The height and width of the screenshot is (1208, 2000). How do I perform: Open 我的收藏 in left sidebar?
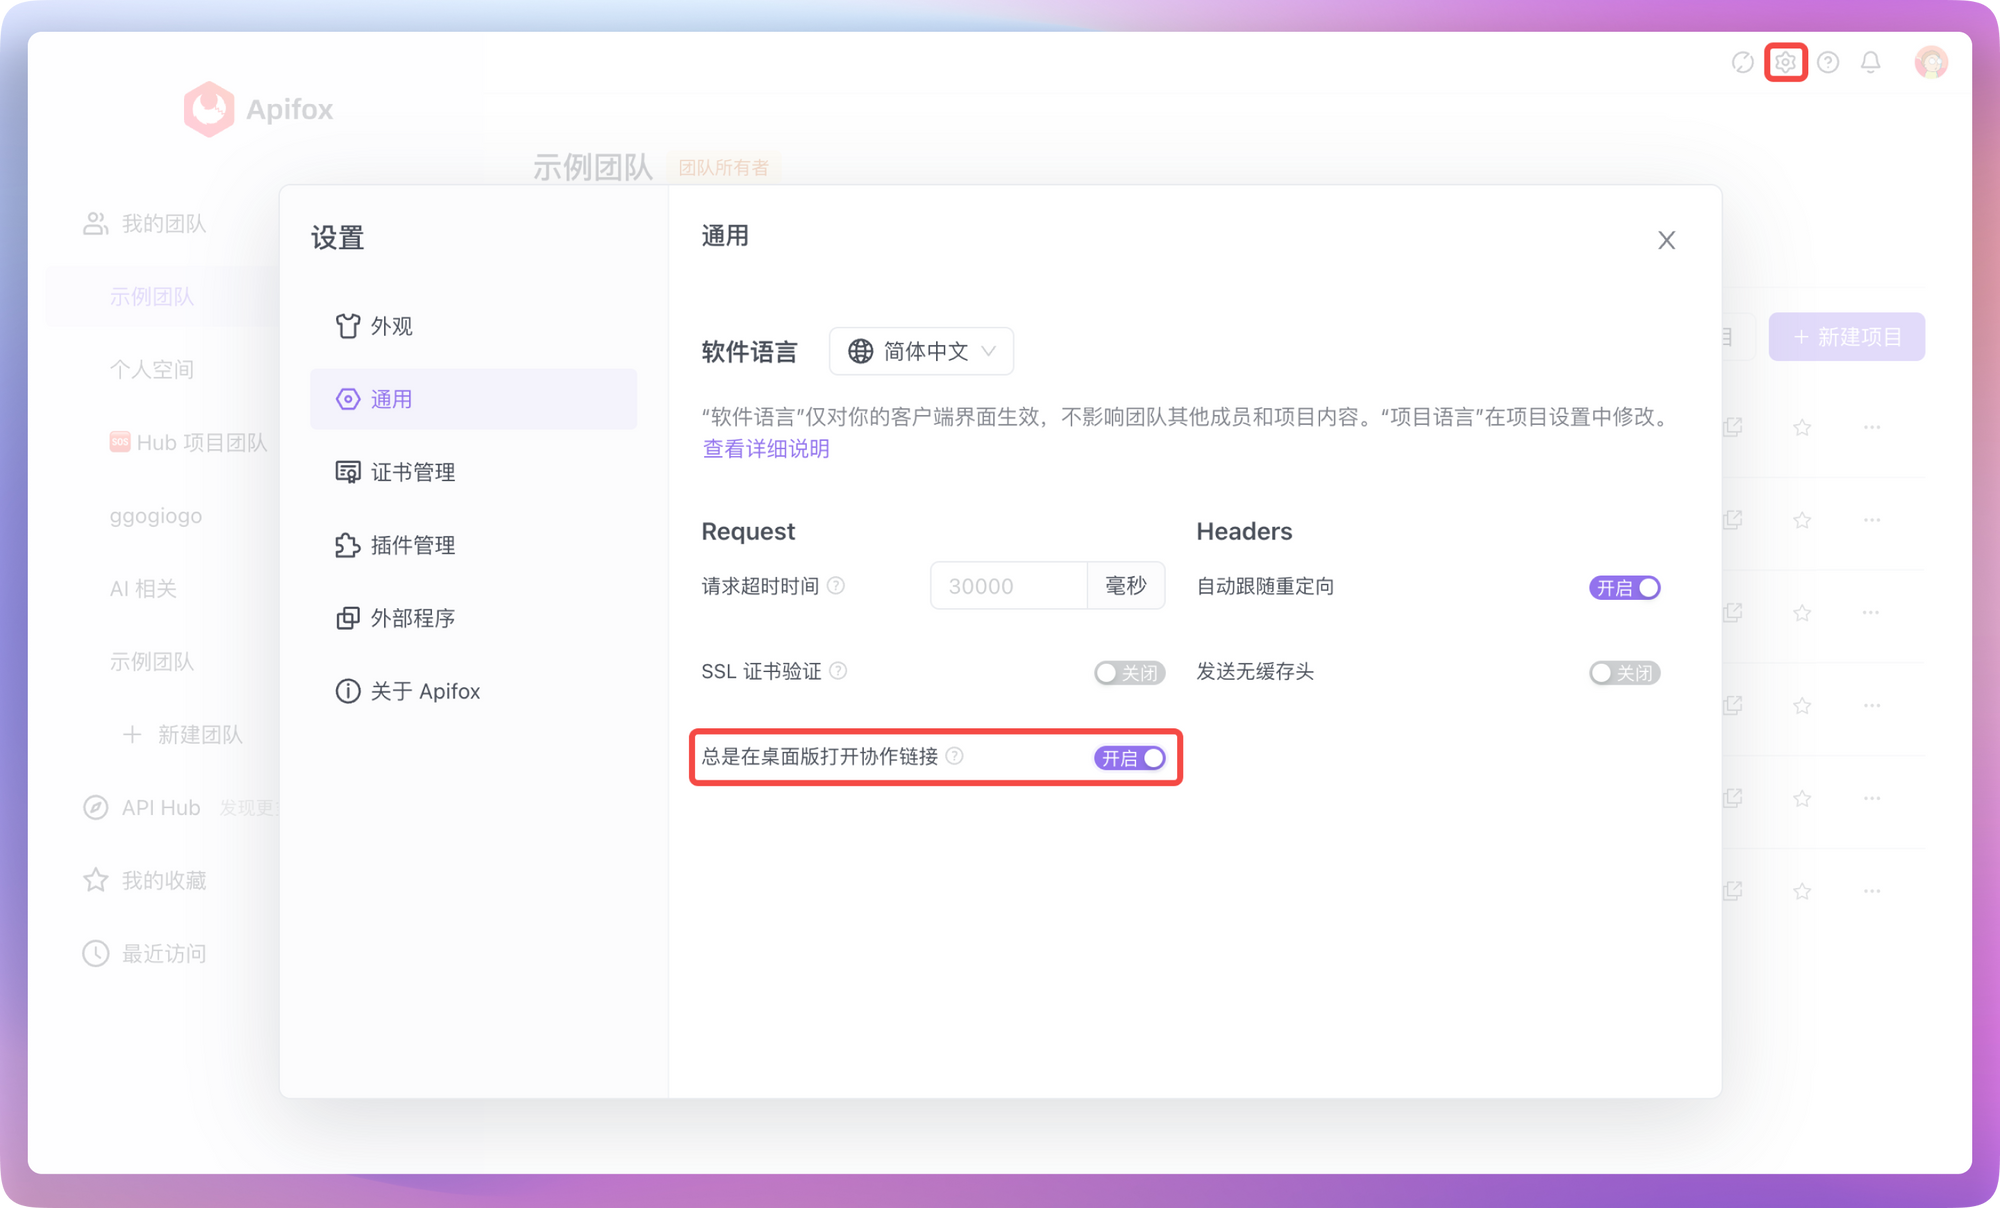pyautogui.click(x=164, y=880)
